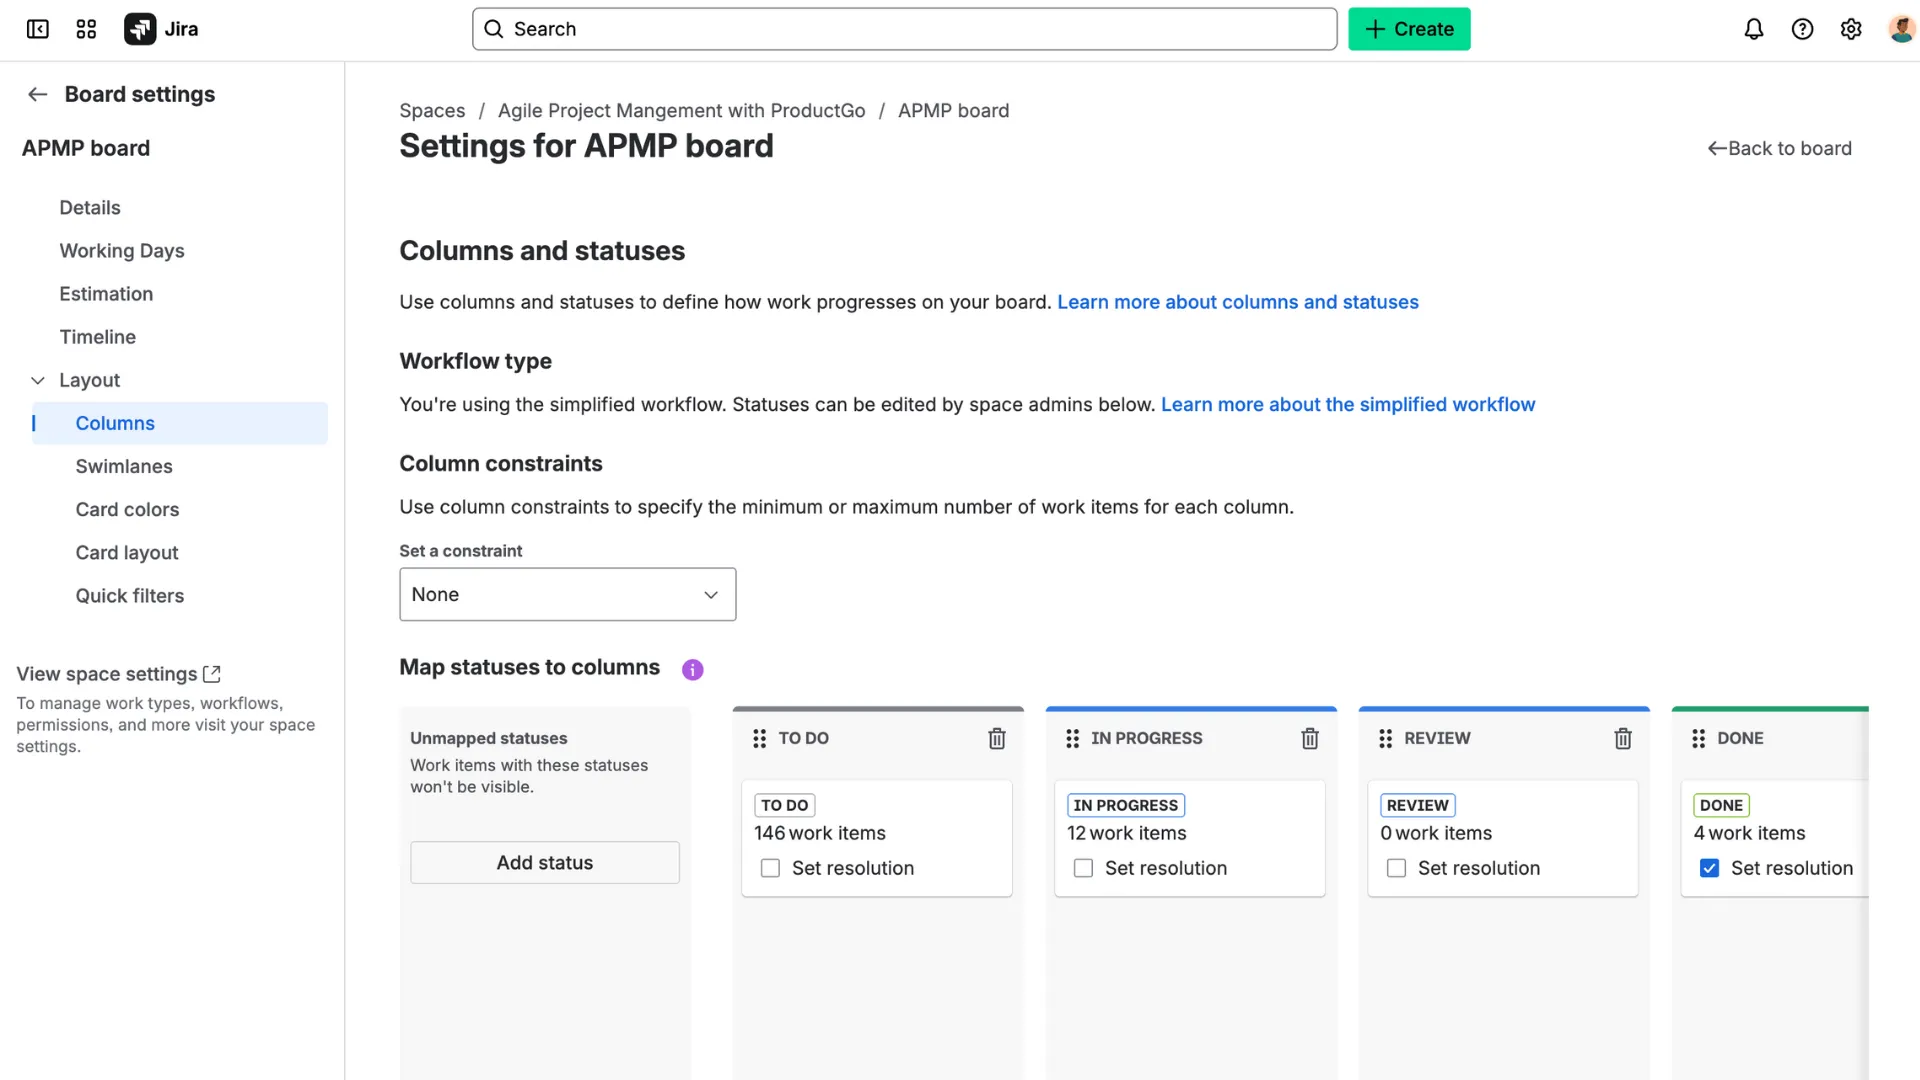Click the user profile avatar
The image size is (1920, 1080).
(1901, 29)
